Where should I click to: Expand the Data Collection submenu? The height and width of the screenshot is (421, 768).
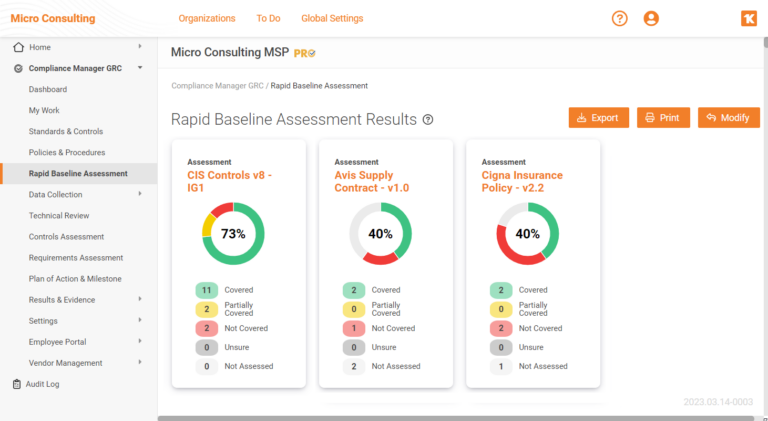point(140,194)
